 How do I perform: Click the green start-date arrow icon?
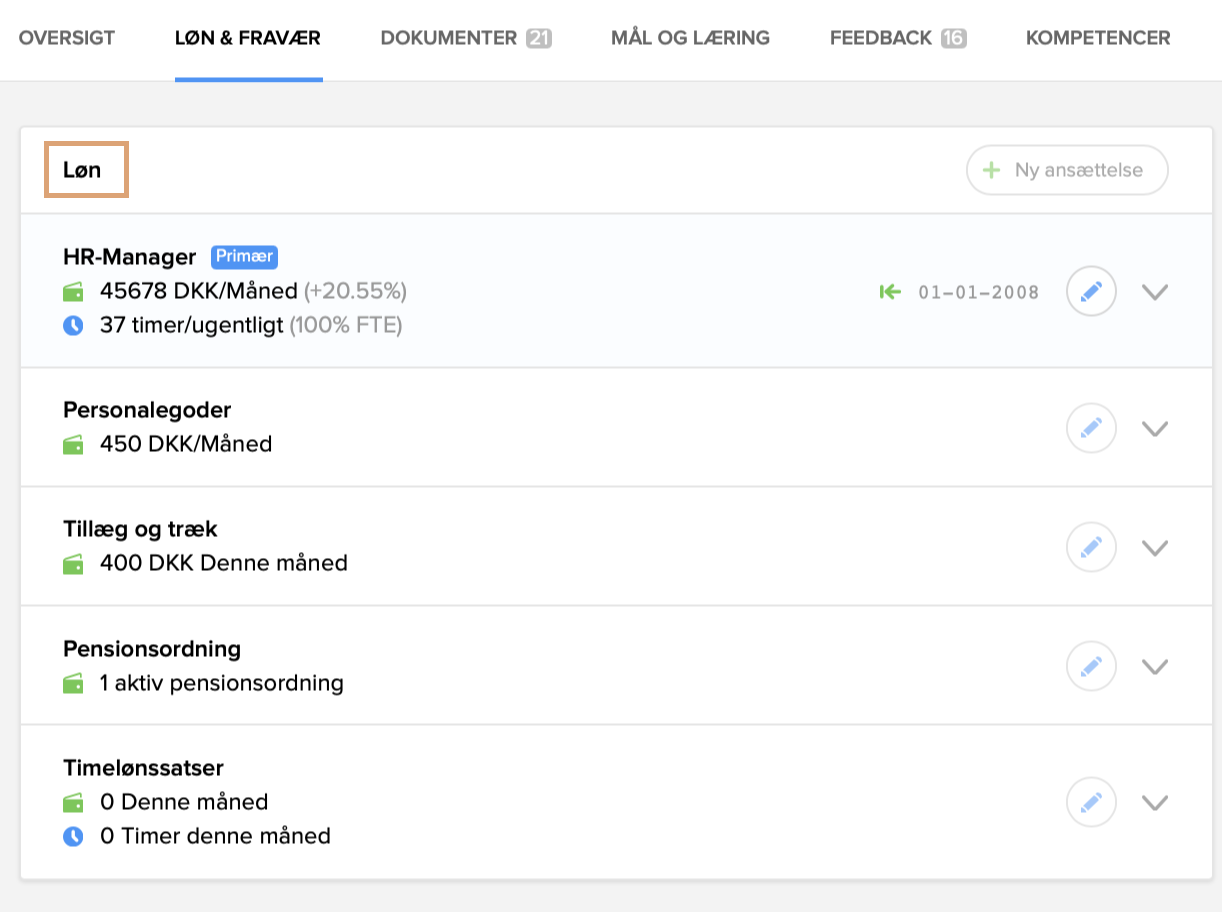click(x=889, y=292)
